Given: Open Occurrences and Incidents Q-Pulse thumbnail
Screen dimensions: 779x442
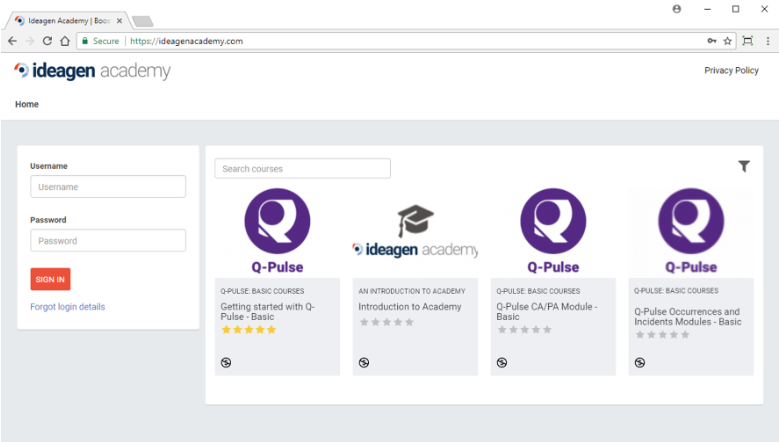Looking at the screenshot, I should click(x=691, y=231).
